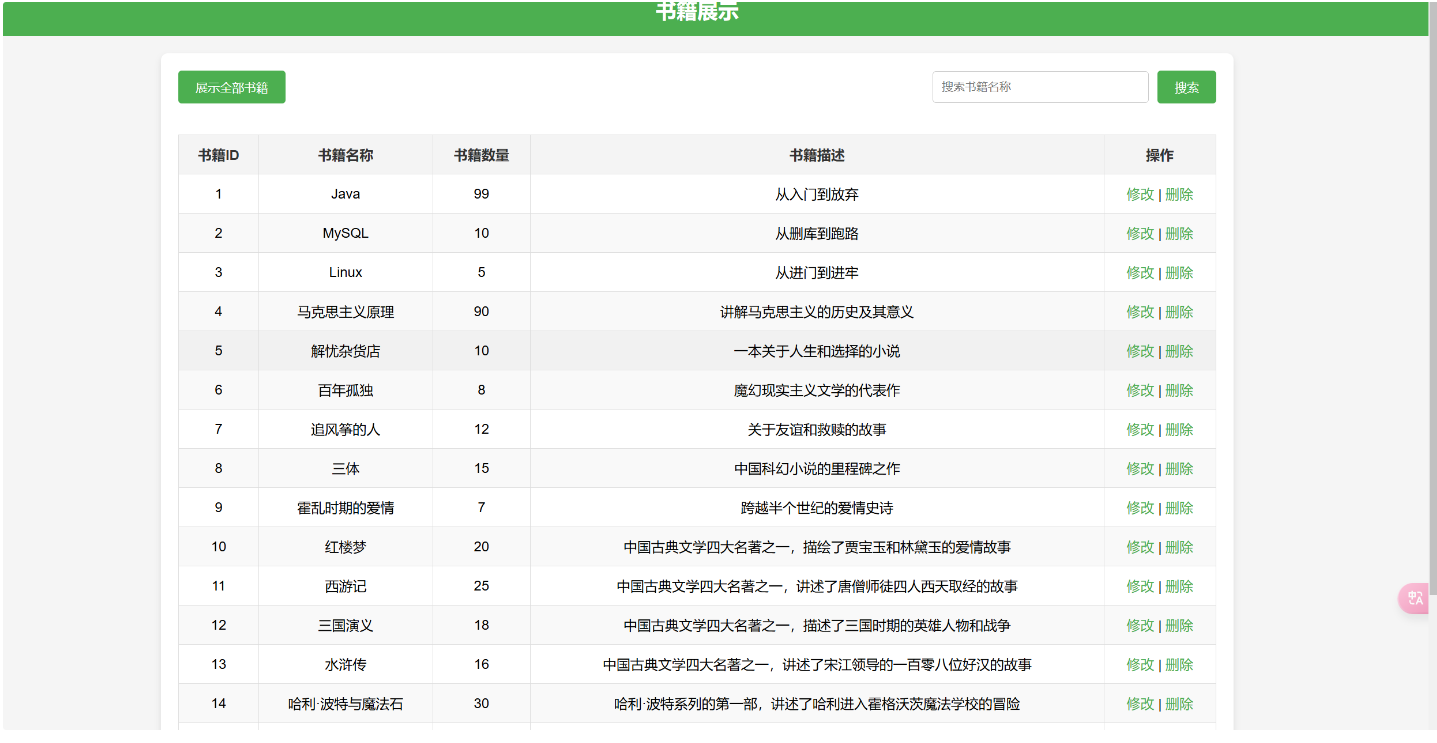
Task: Click 修改 in the 水浒传 row
Action: (1140, 664)
